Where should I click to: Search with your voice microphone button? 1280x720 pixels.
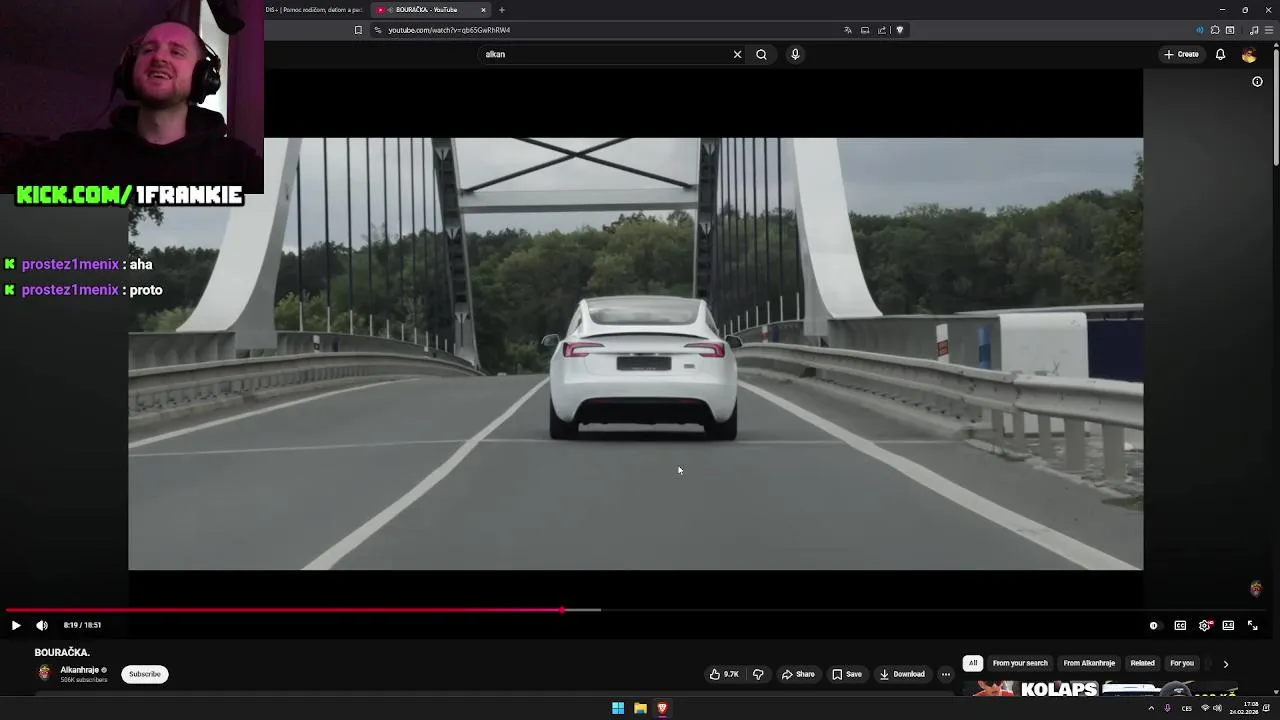795,54
